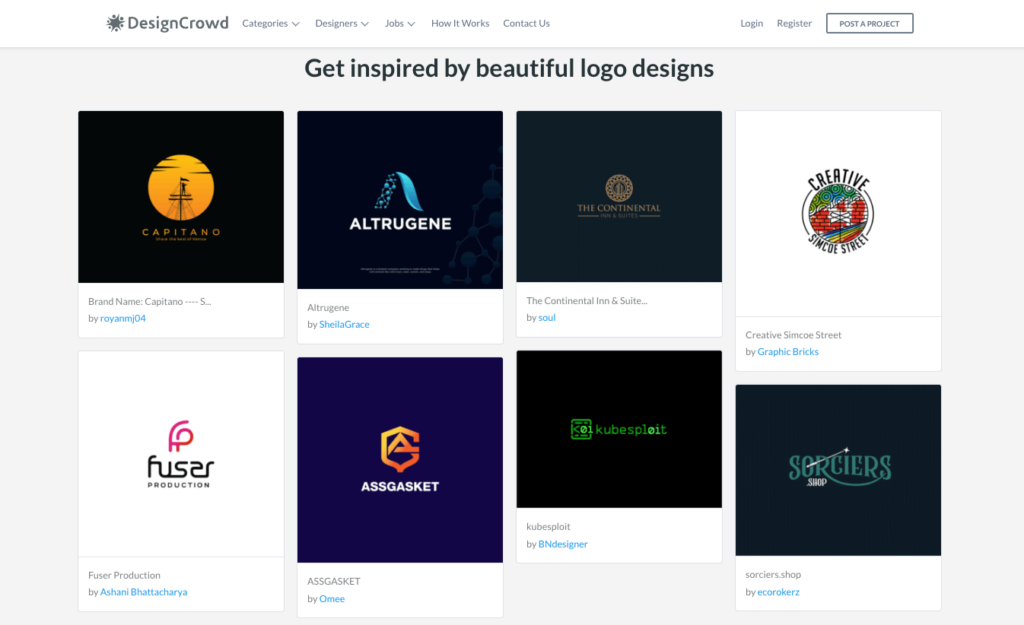Go to How It Works page
The width and height of the screenshot is (1024, 625).
tap(460, 23)
